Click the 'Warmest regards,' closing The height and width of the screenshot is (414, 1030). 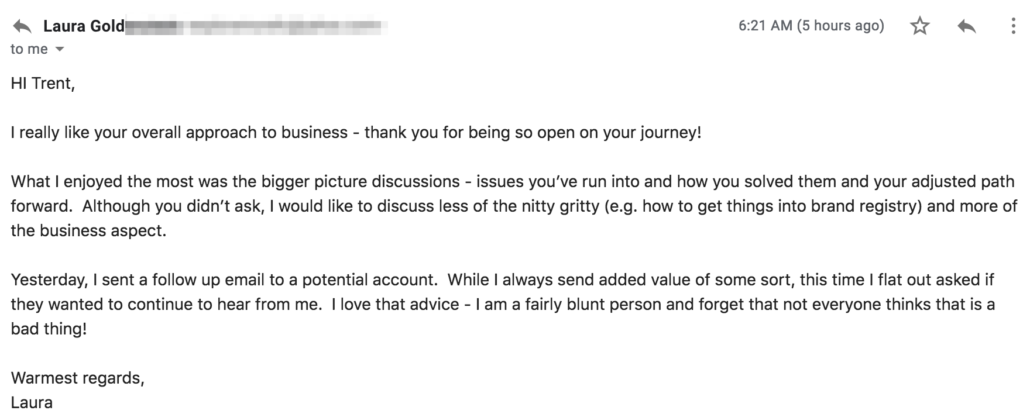click(x=78, y=378)
